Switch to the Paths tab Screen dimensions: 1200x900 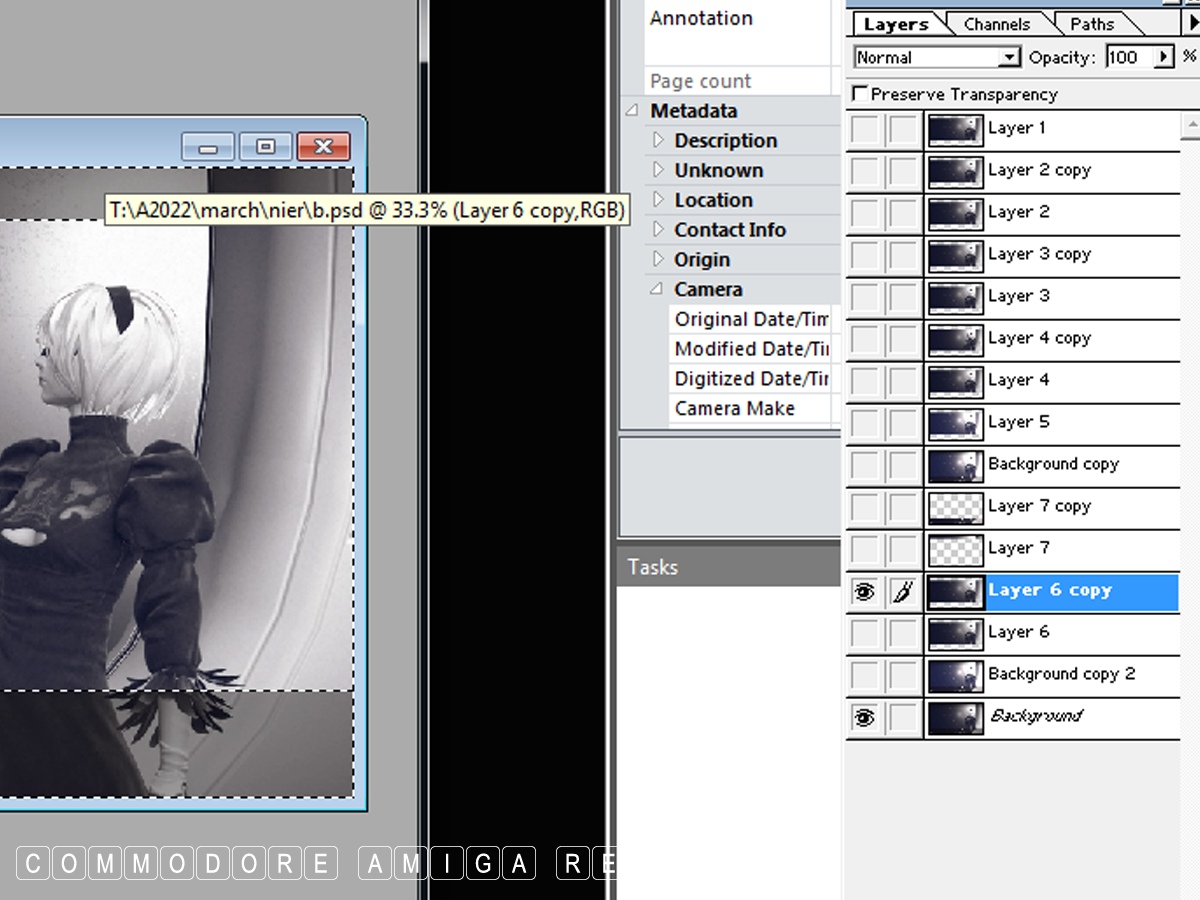click(x=1092, y=24)
